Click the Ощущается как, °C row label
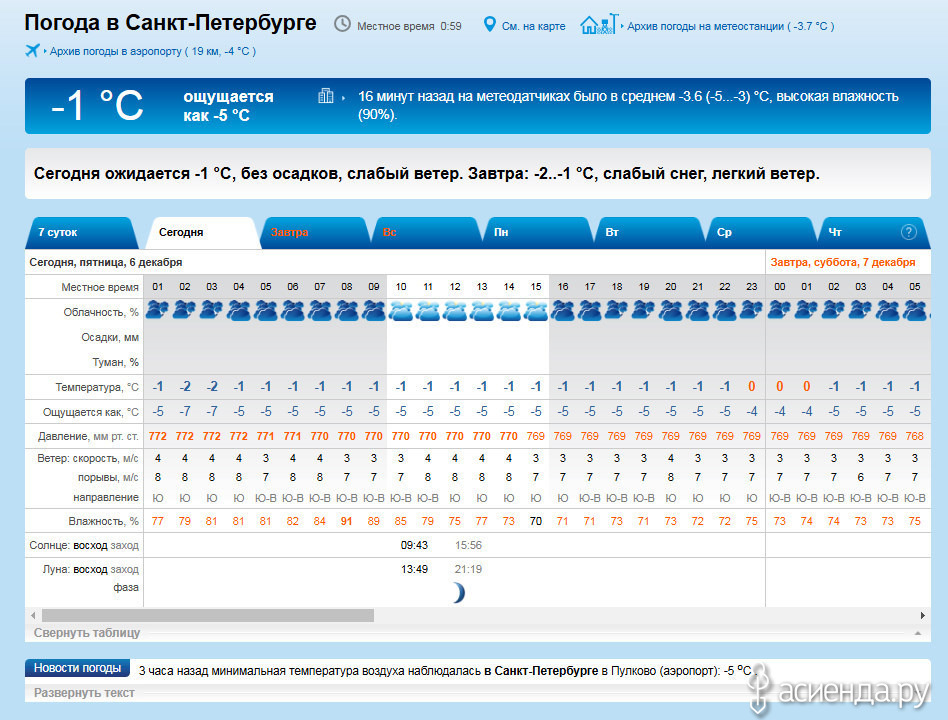 pos(91,412)
